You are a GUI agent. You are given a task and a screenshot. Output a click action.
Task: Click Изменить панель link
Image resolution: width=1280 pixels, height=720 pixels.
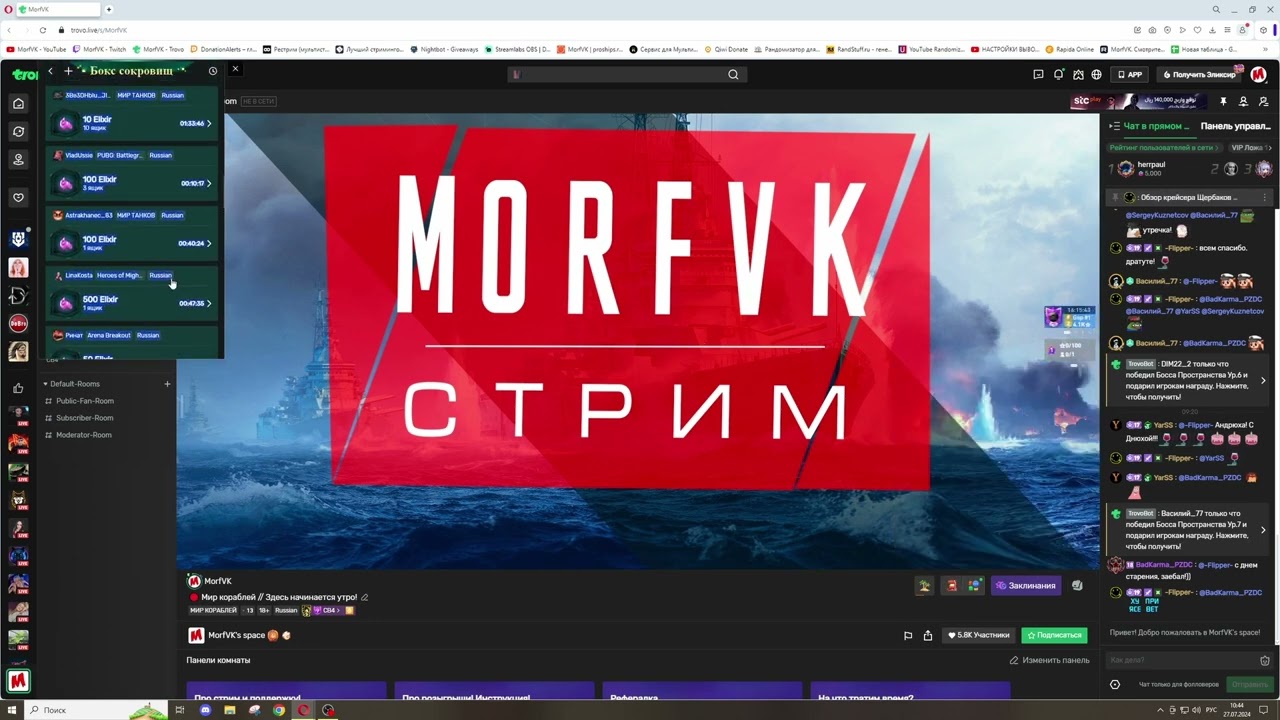[x=1049, y=660]
